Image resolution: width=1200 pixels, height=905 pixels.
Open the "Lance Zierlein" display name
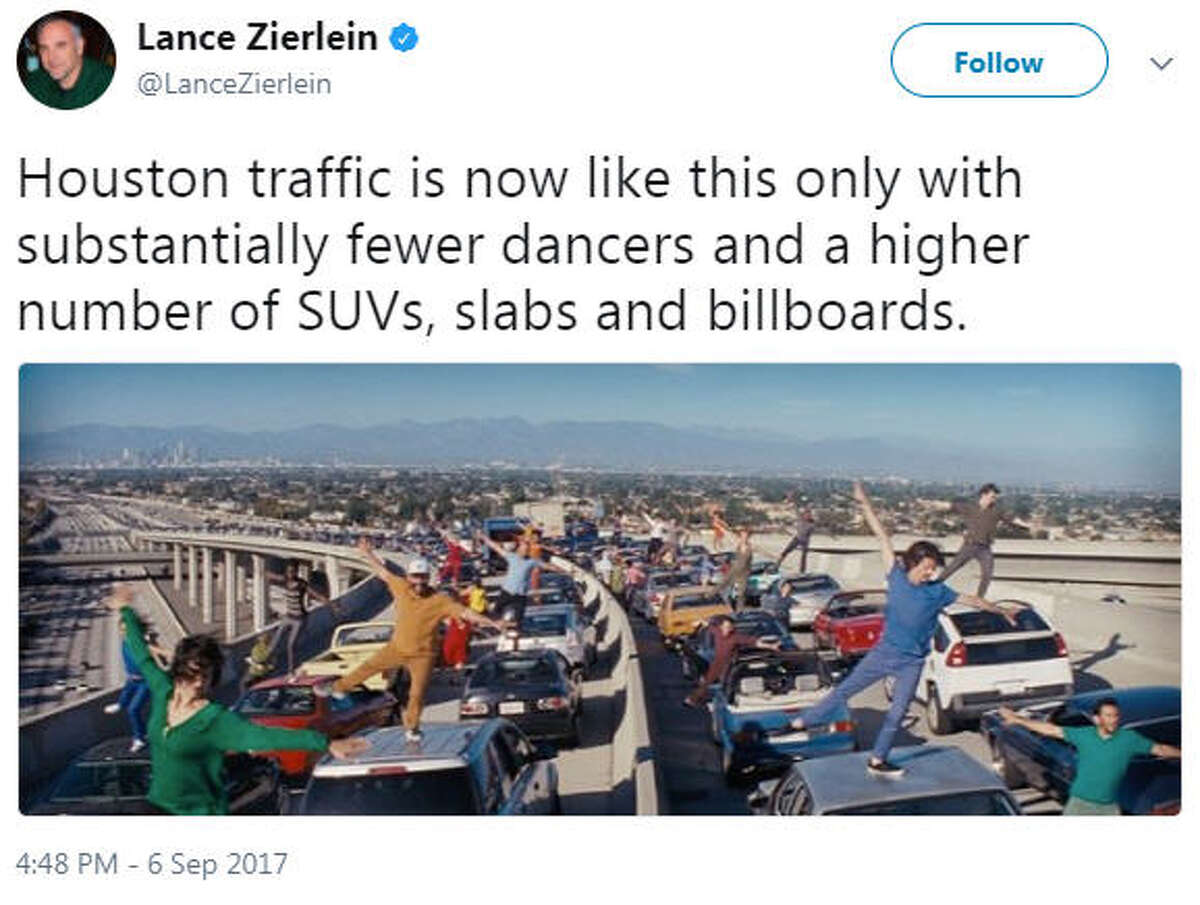[257, 38]
